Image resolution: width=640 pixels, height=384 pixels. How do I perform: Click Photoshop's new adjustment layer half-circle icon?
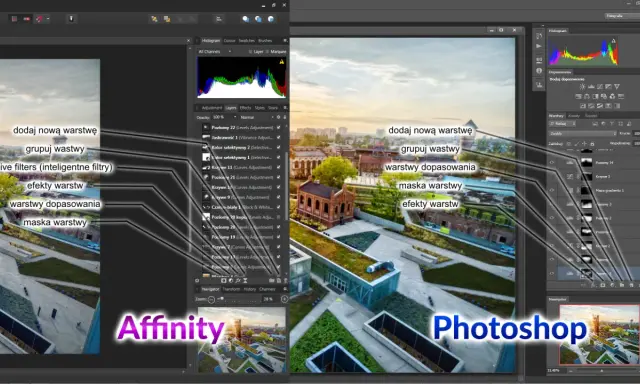(612, 285)
